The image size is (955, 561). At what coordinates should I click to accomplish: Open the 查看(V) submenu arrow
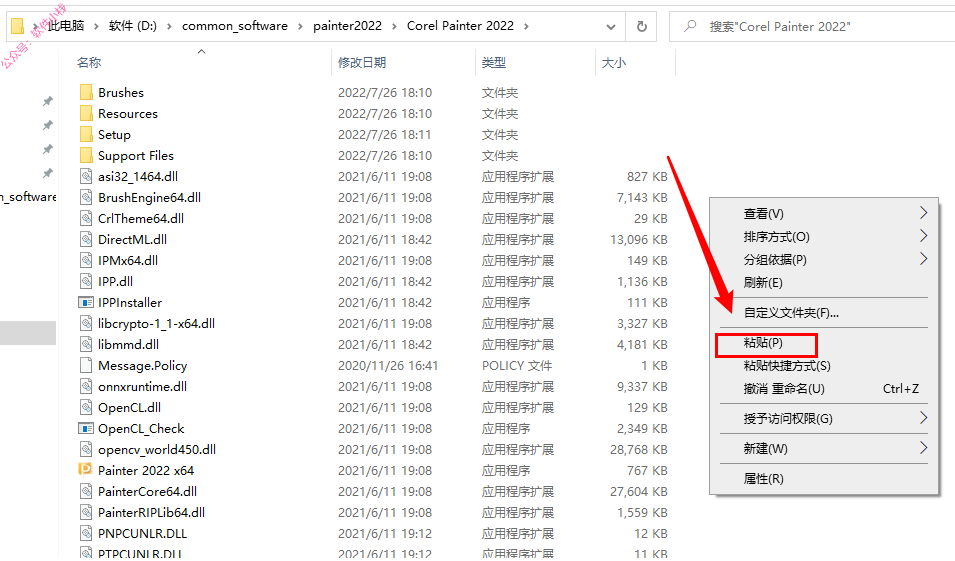click(923, 213)
